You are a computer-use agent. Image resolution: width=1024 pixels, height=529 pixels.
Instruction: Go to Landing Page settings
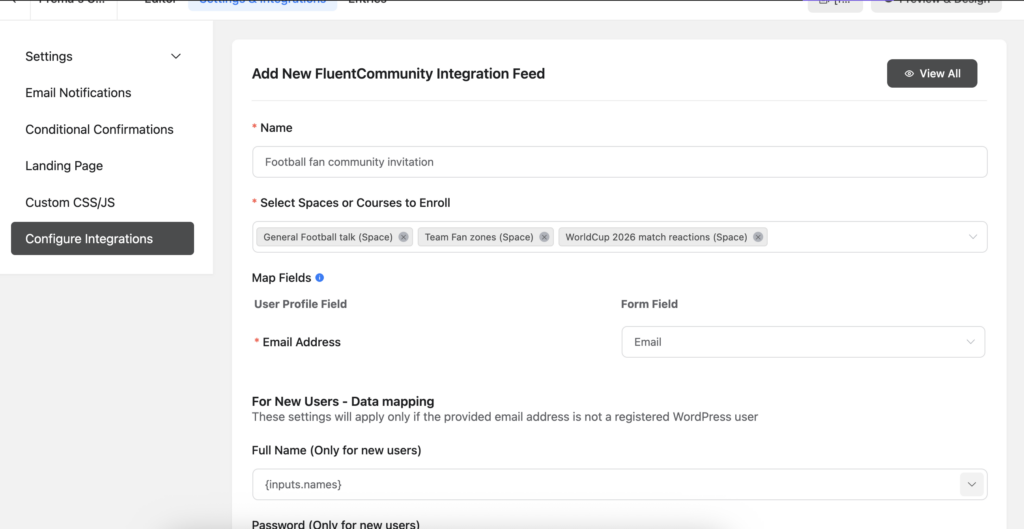(x=64, y=166)
